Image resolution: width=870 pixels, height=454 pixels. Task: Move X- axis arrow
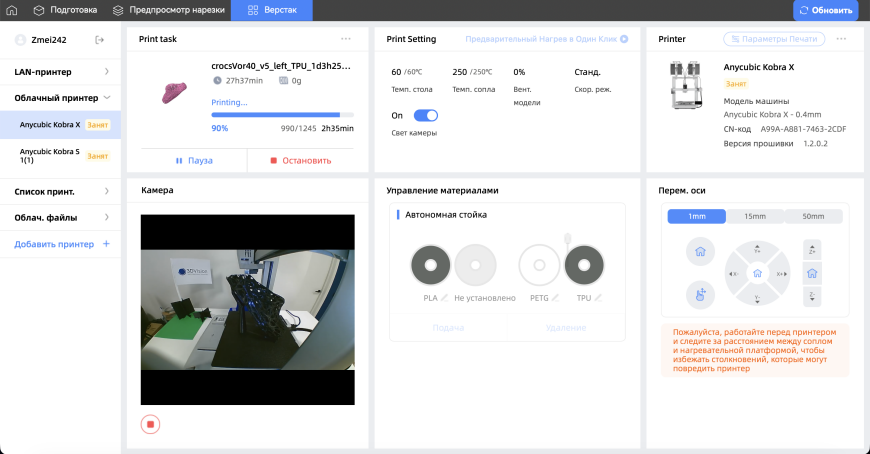[734, 274]
